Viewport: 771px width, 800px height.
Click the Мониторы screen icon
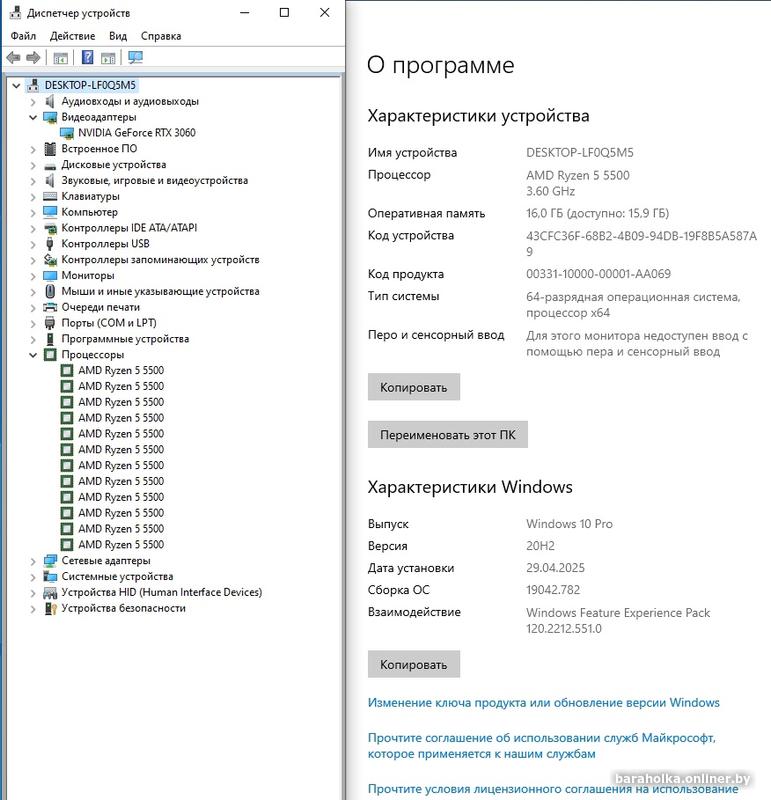(x=50, y=276)
